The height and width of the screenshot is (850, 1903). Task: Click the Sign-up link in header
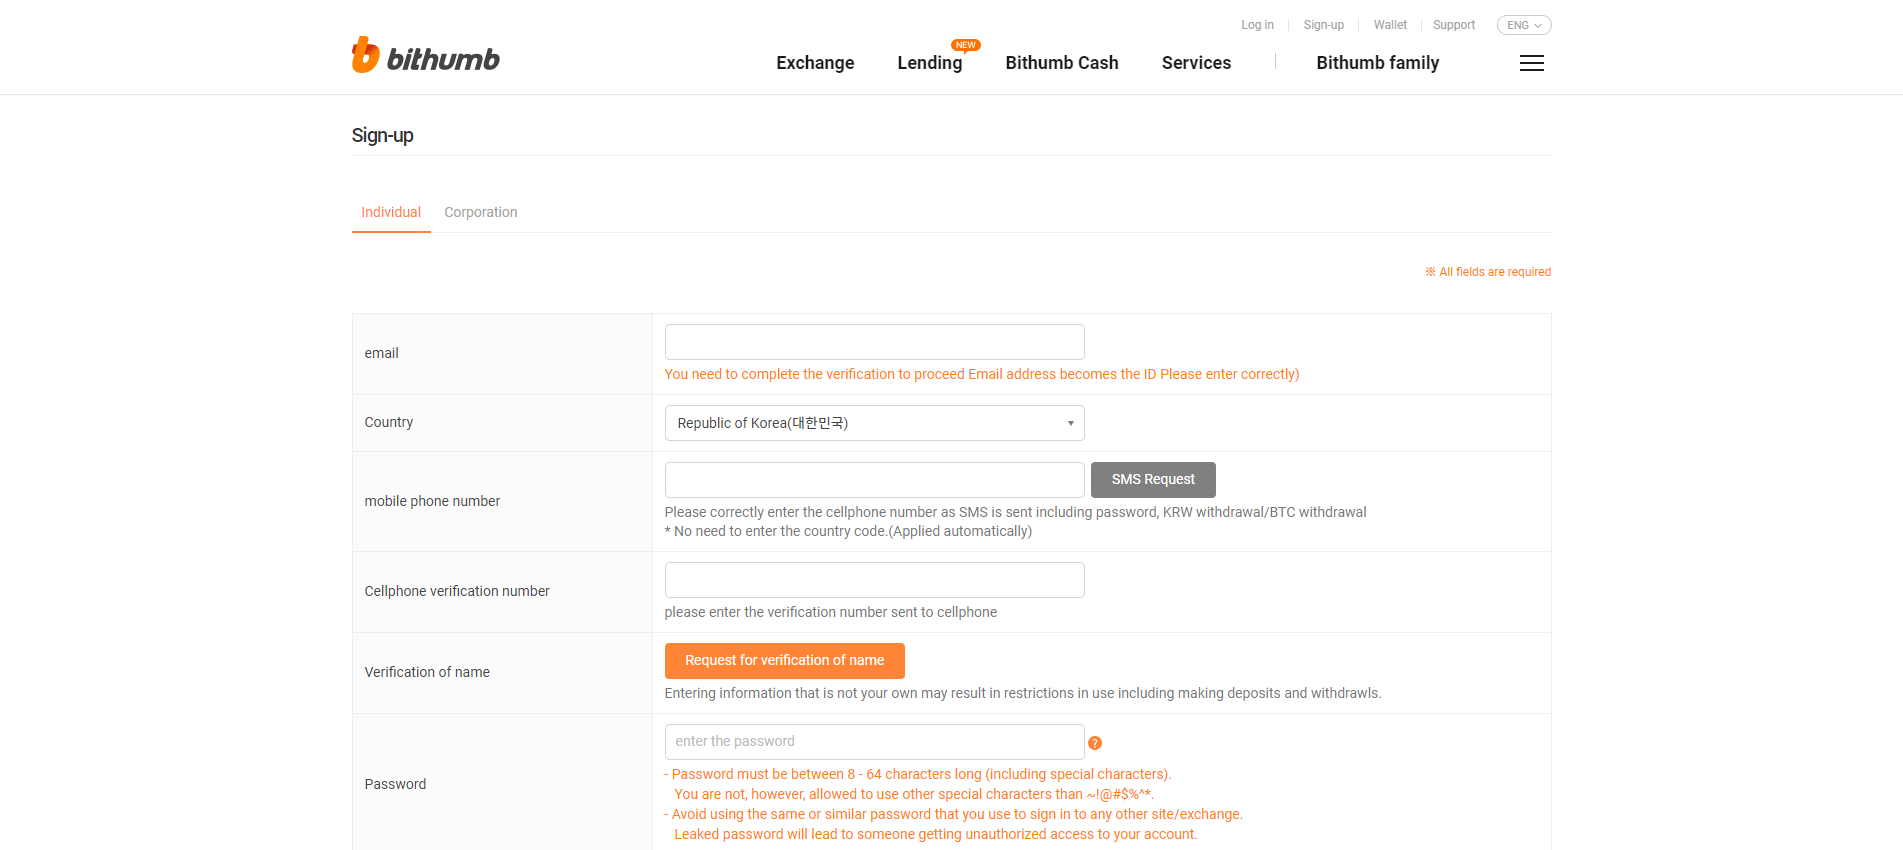[x=1323, y=25]
